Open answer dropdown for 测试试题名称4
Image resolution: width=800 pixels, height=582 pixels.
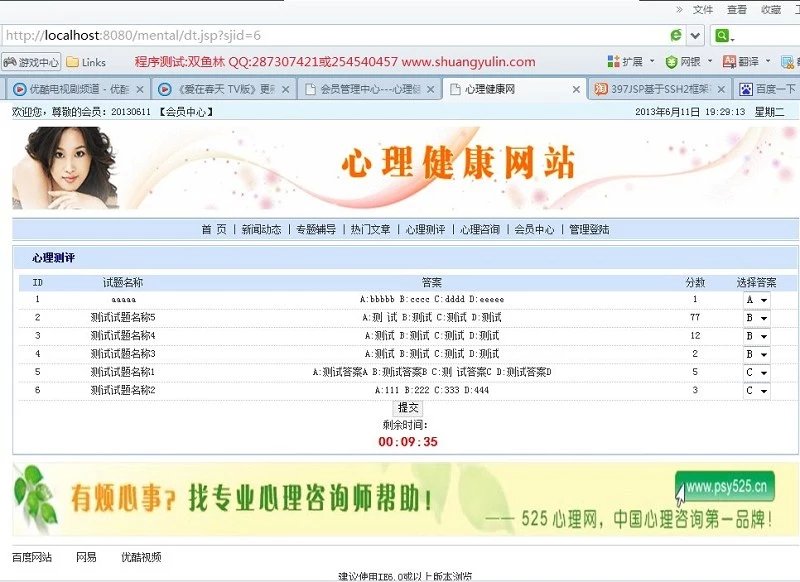pyautogui.click(x=757, y=336)
